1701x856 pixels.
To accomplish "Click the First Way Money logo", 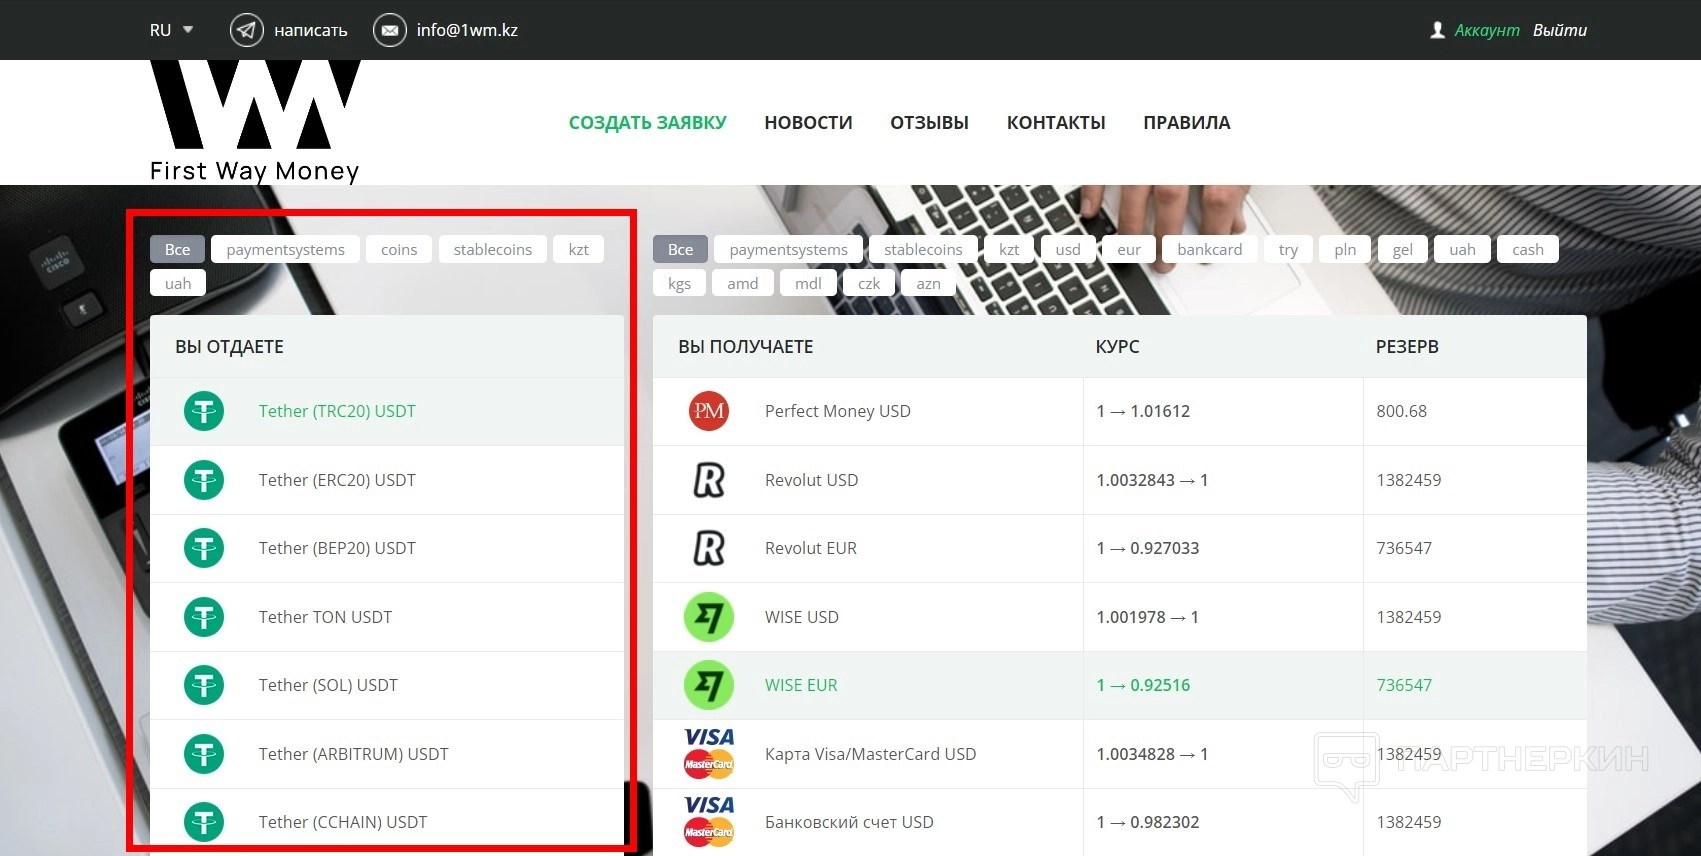I will 255,122.
